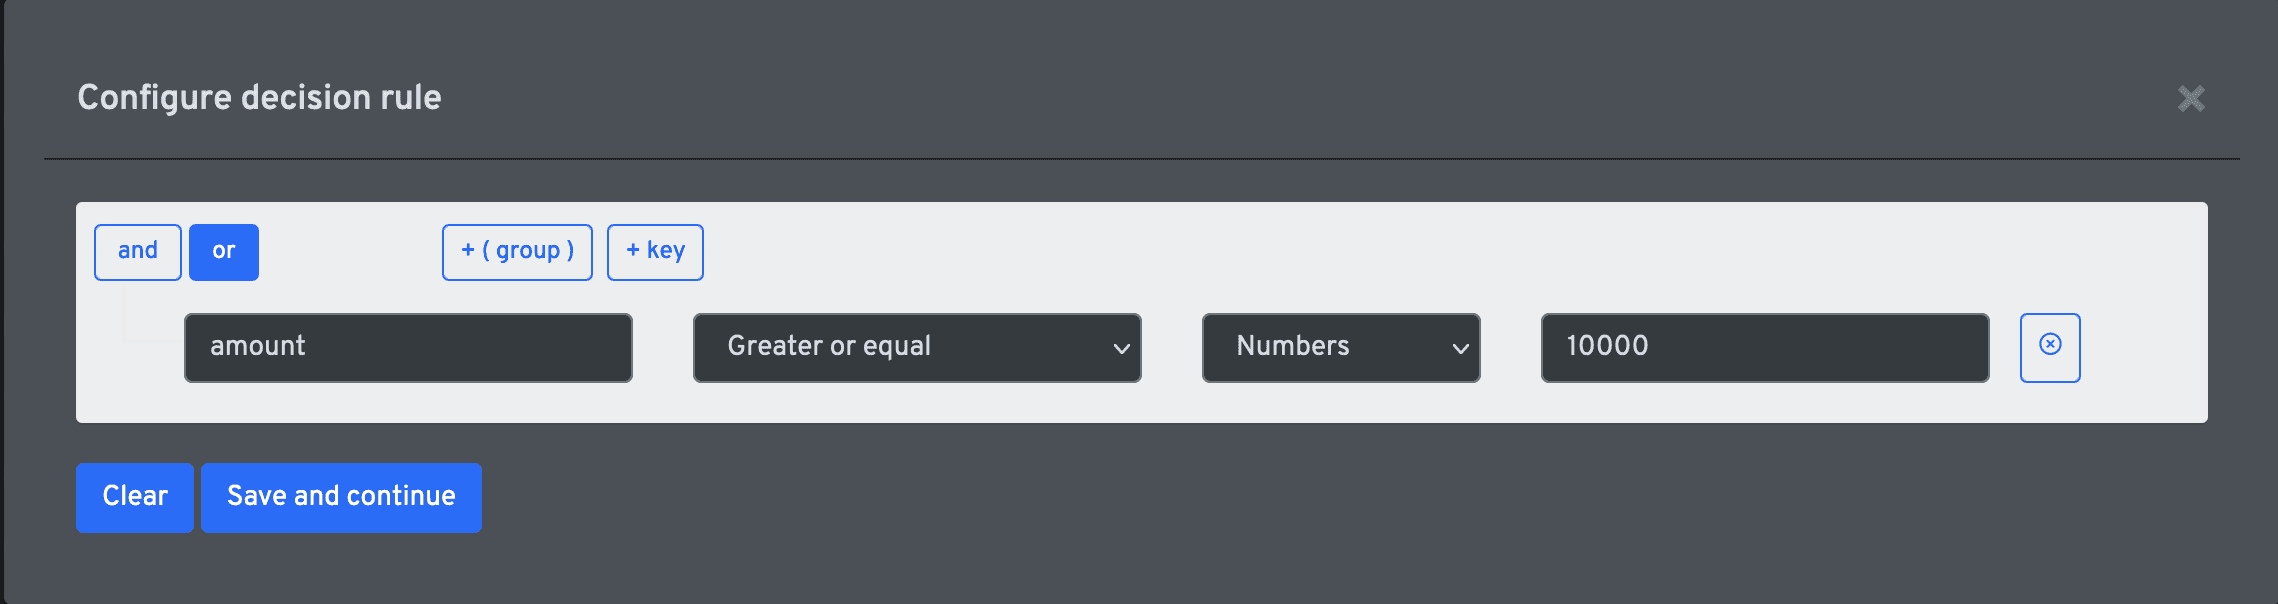Close the Configure decision rule dialog
The image size is (2278, 604).
2191,98
